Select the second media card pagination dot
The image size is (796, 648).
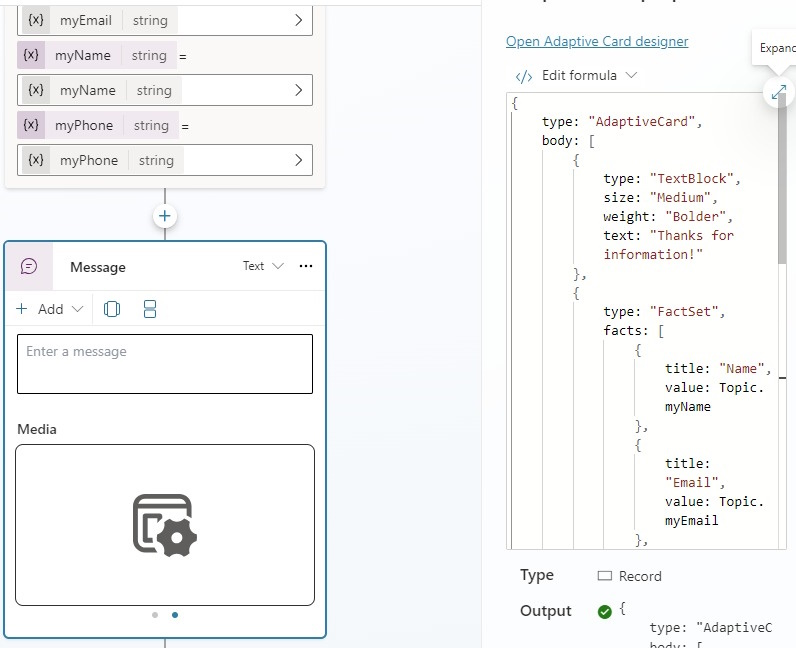click(175, 615)
